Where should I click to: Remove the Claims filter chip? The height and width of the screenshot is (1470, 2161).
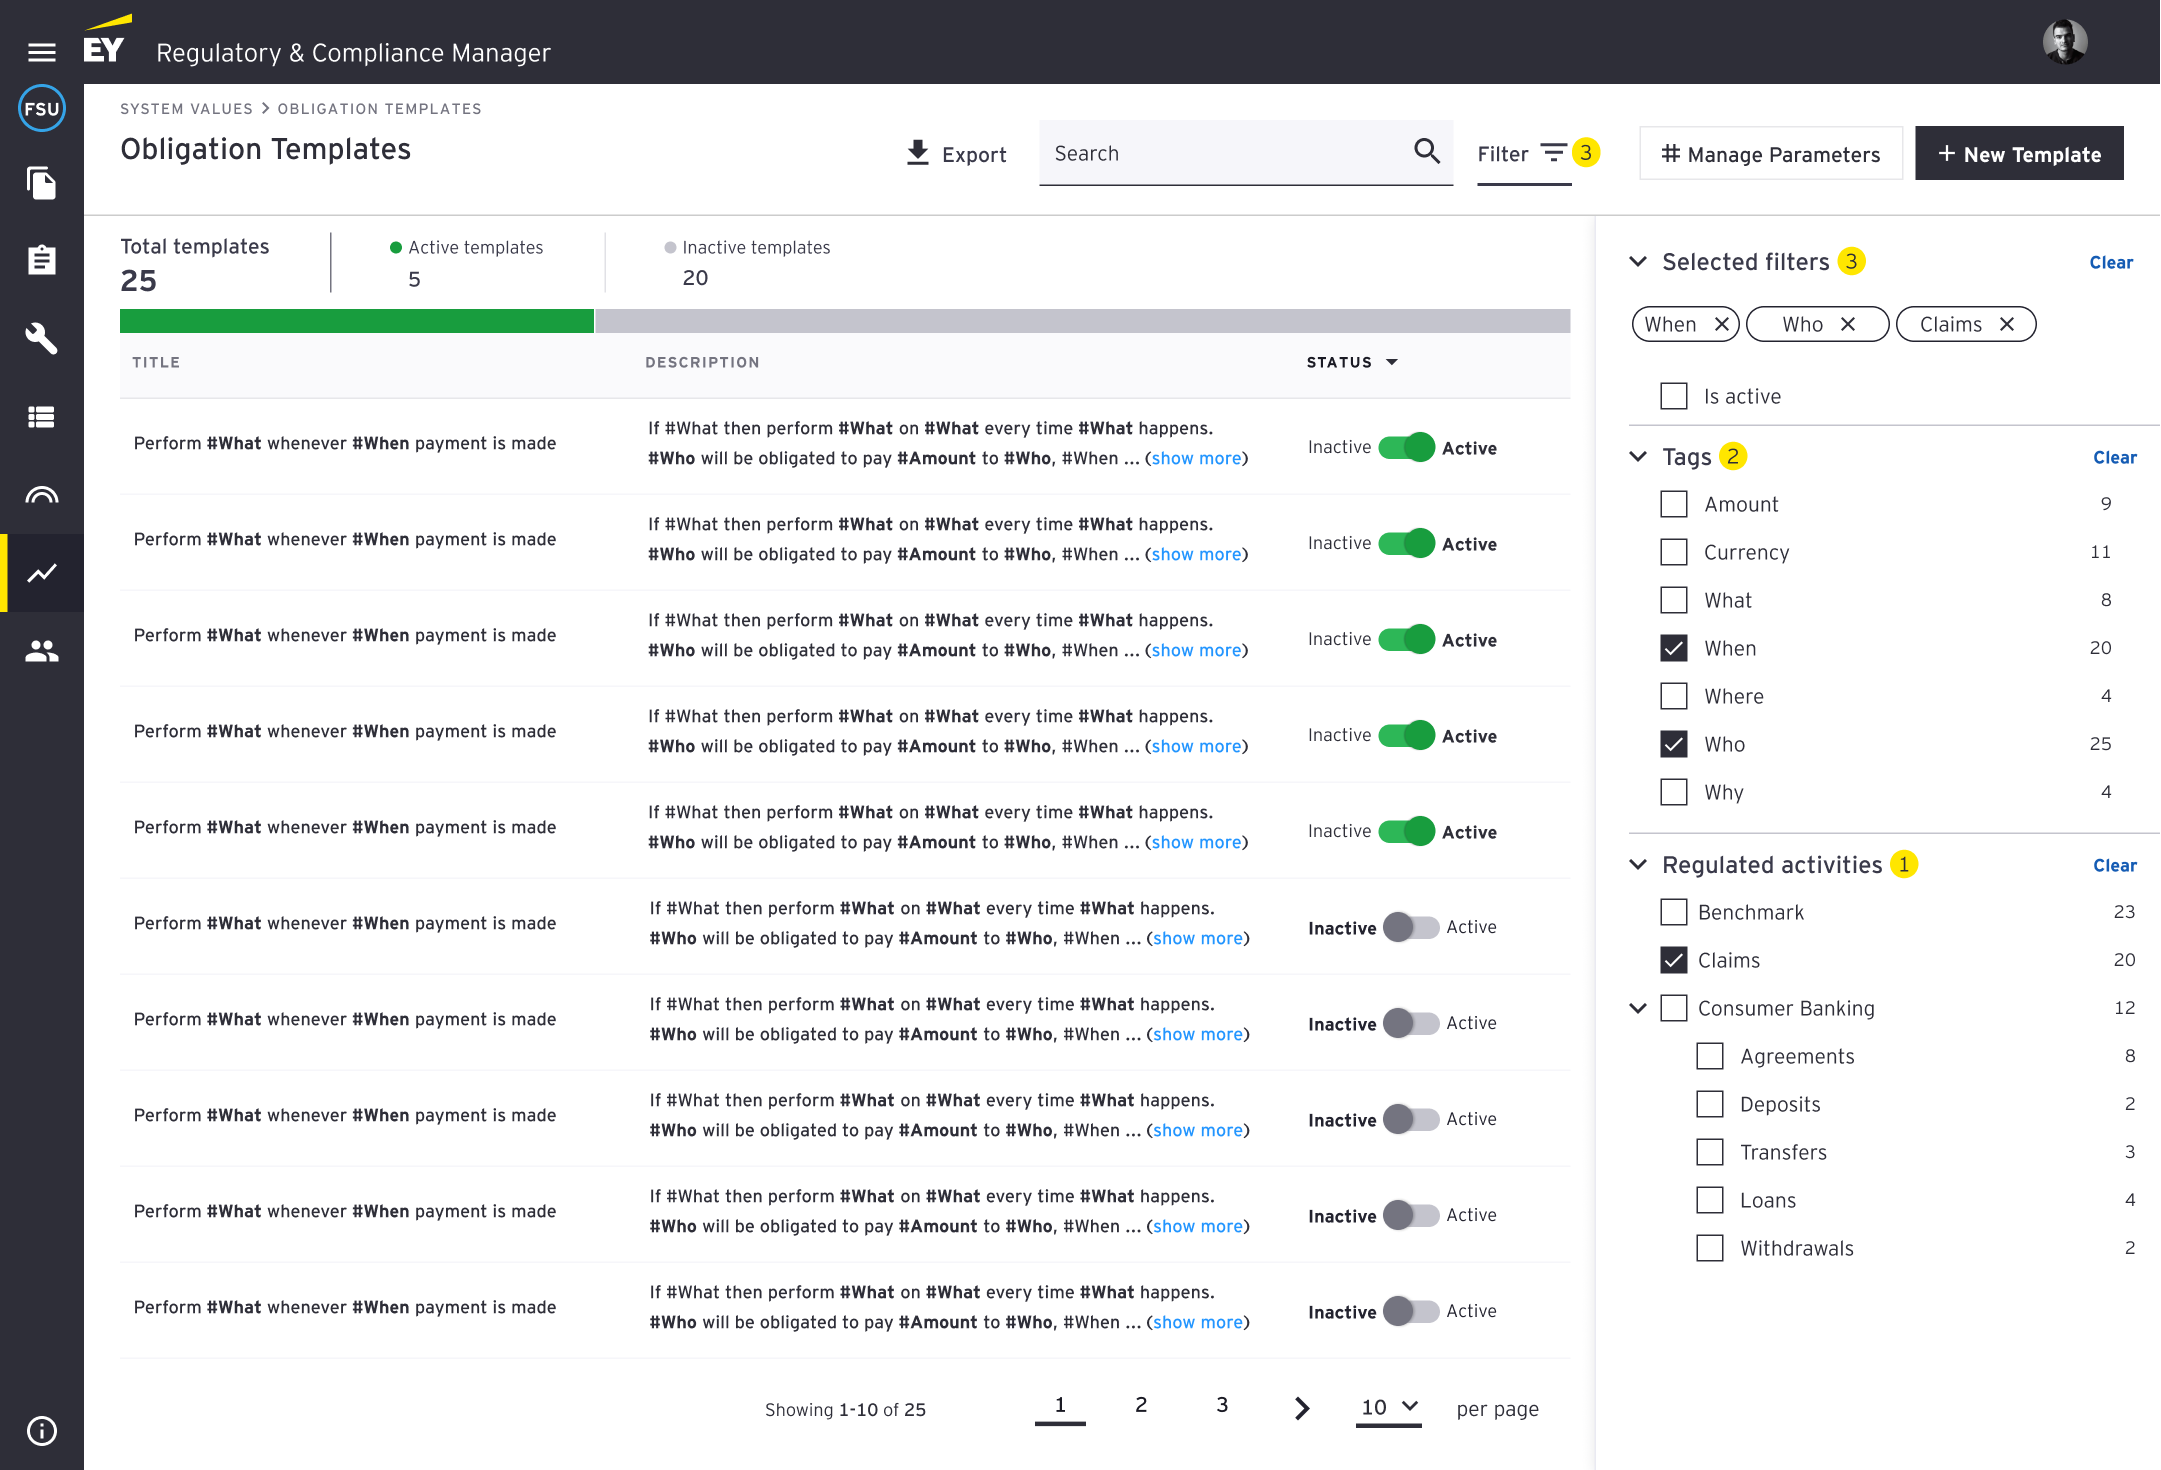pyautogui.click(x=2006, y=324)
